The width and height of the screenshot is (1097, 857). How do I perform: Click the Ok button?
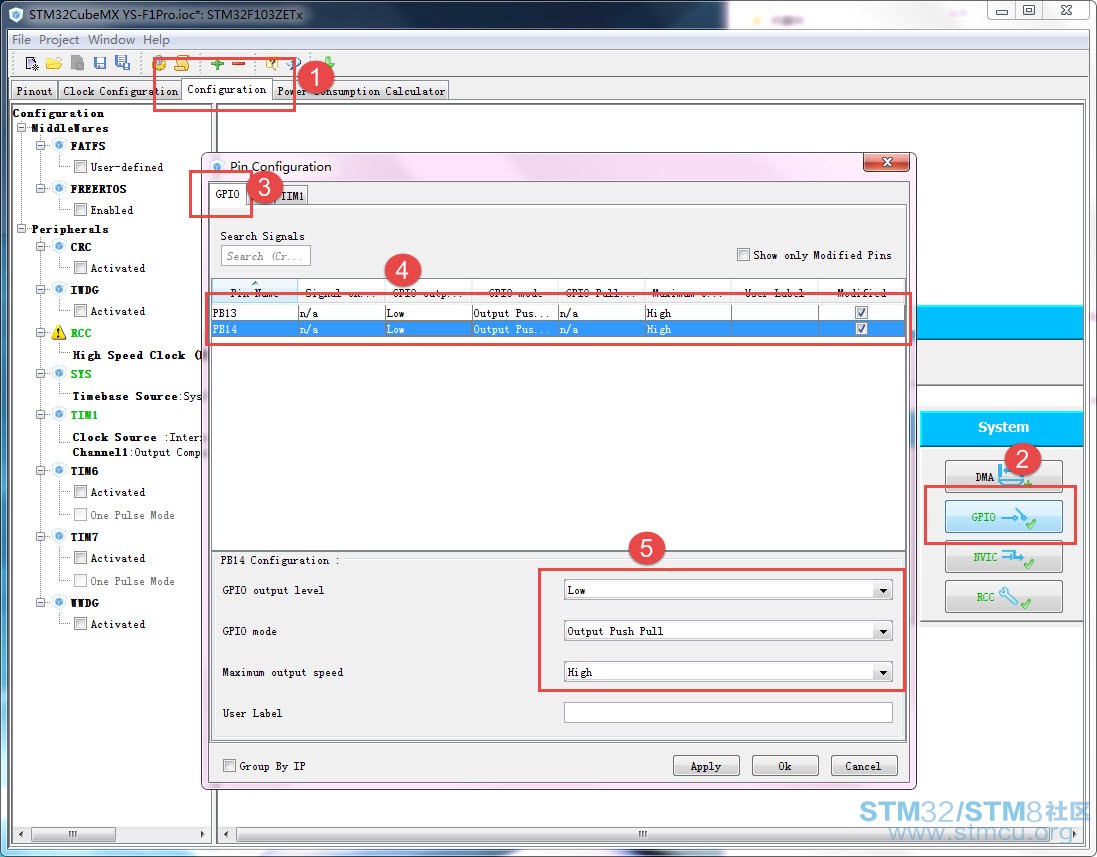[x=785, y=766]
